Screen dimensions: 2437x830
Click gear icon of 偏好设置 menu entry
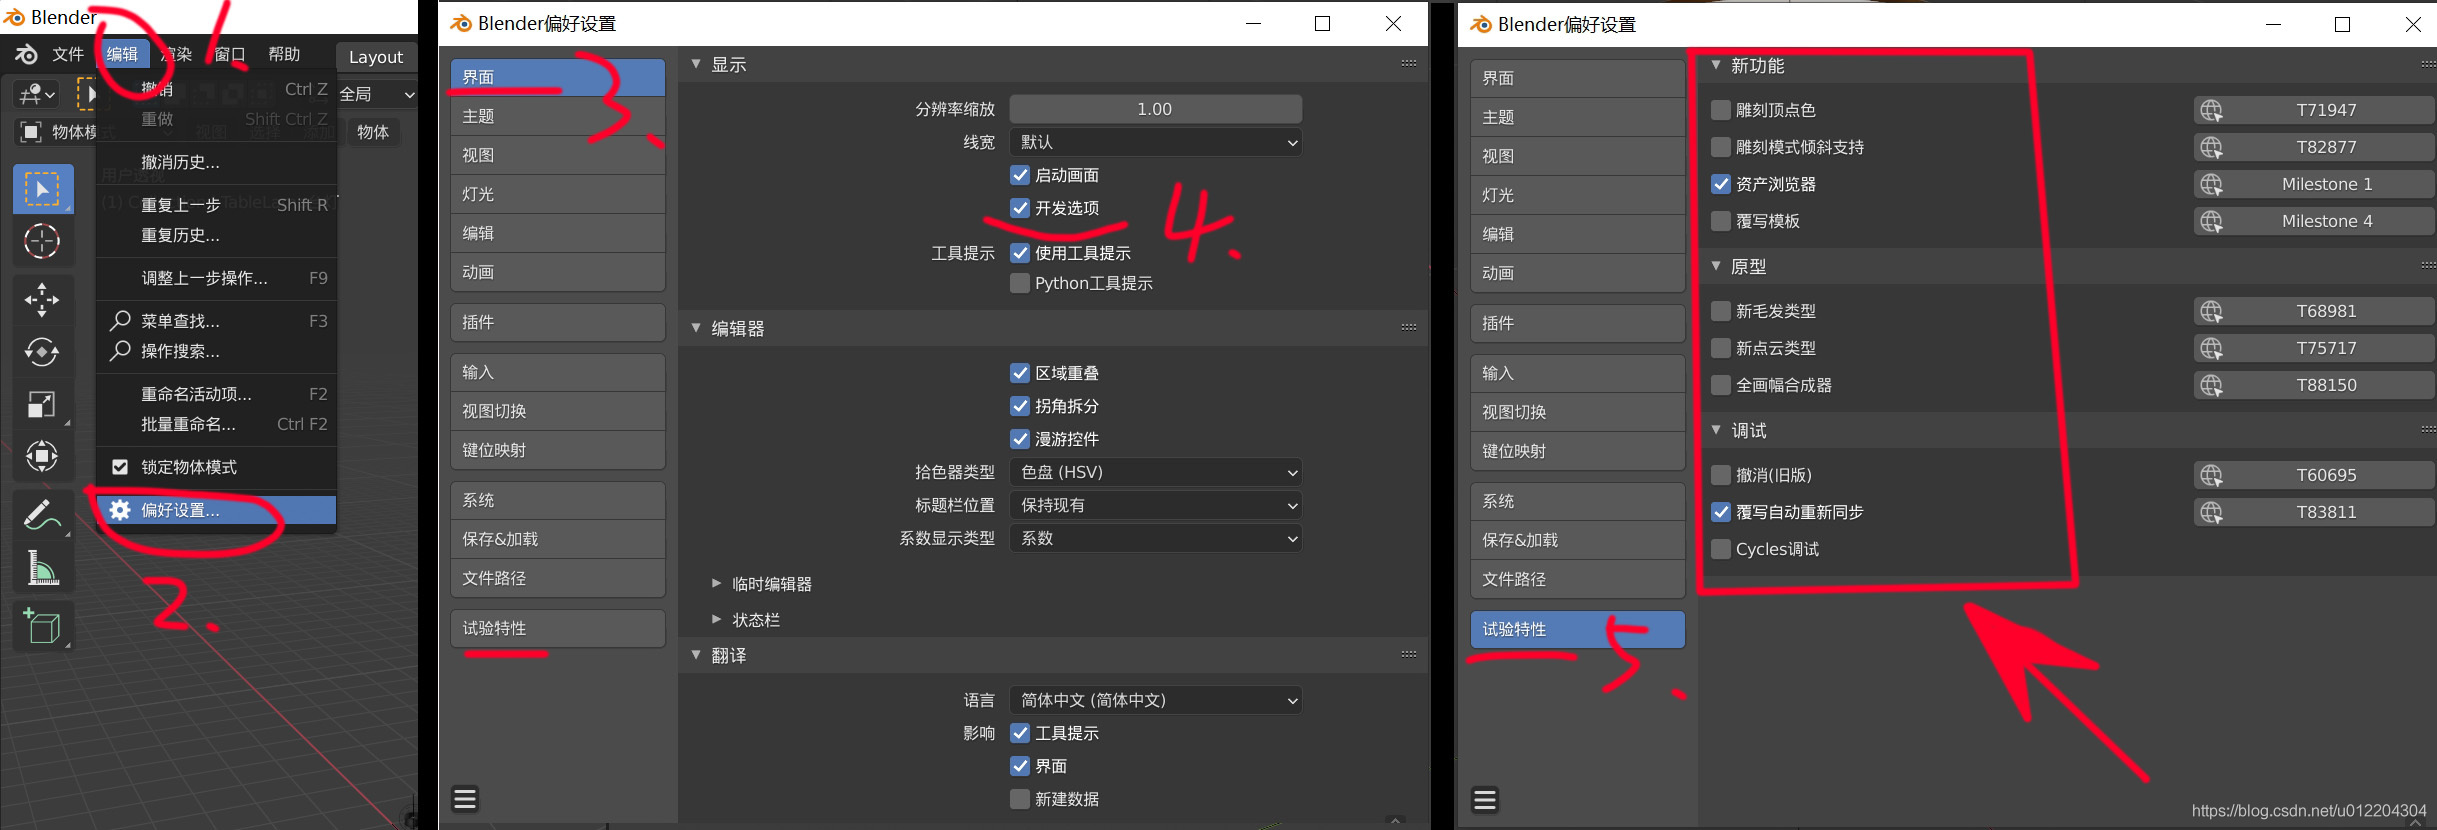tap(120, 510)
